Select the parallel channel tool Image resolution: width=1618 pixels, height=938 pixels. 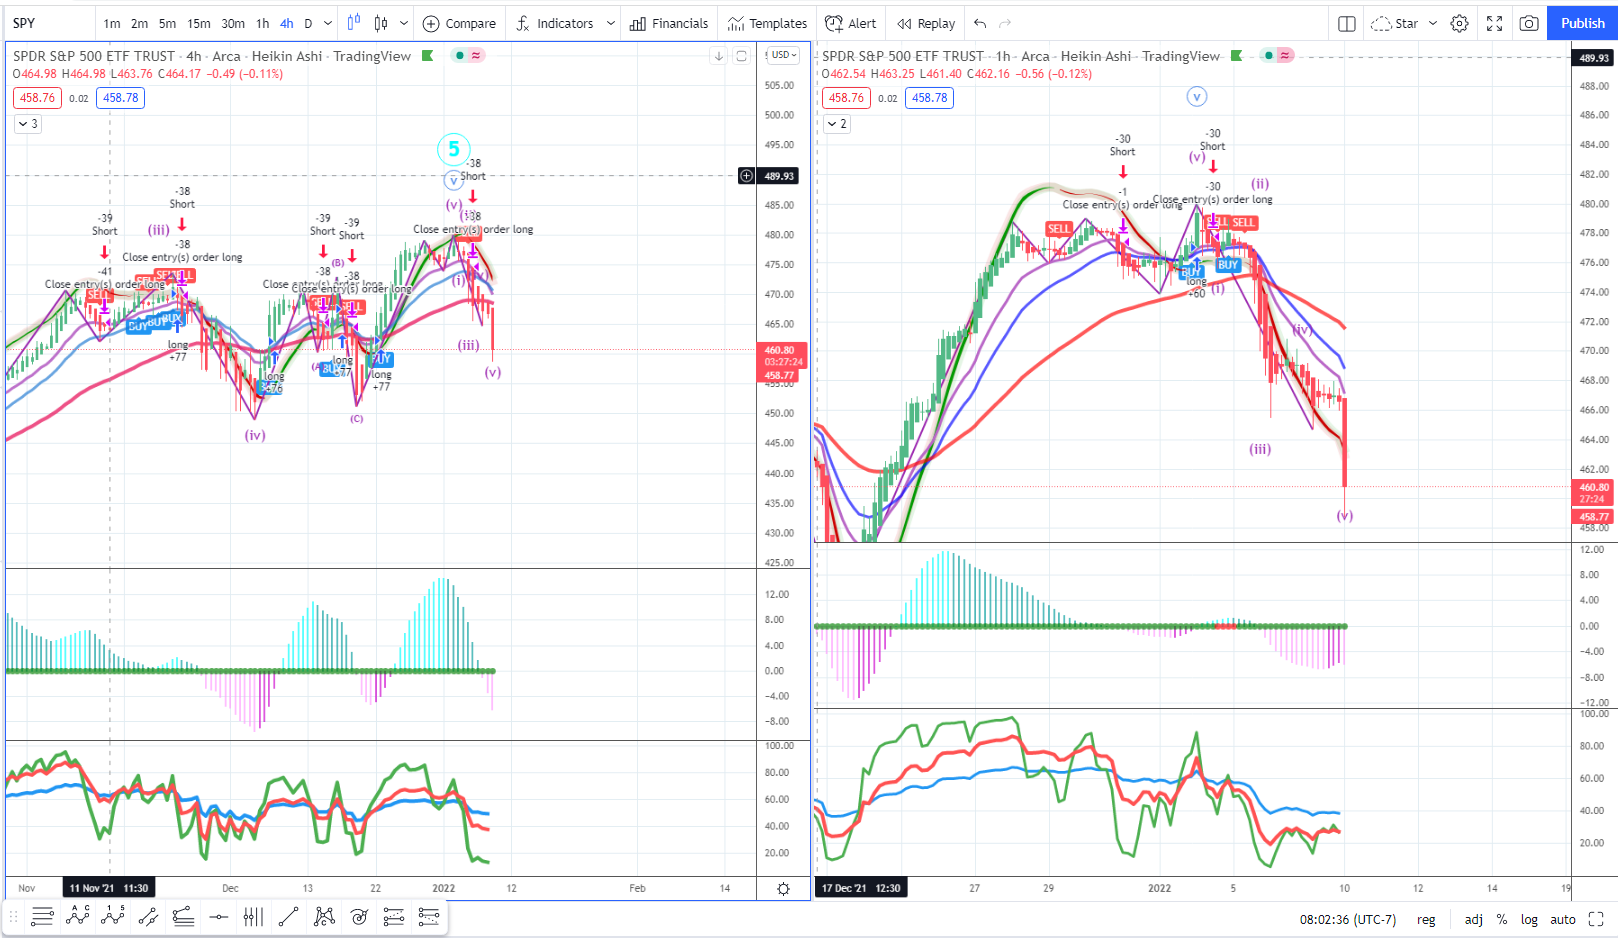click(x=148, y=916)
